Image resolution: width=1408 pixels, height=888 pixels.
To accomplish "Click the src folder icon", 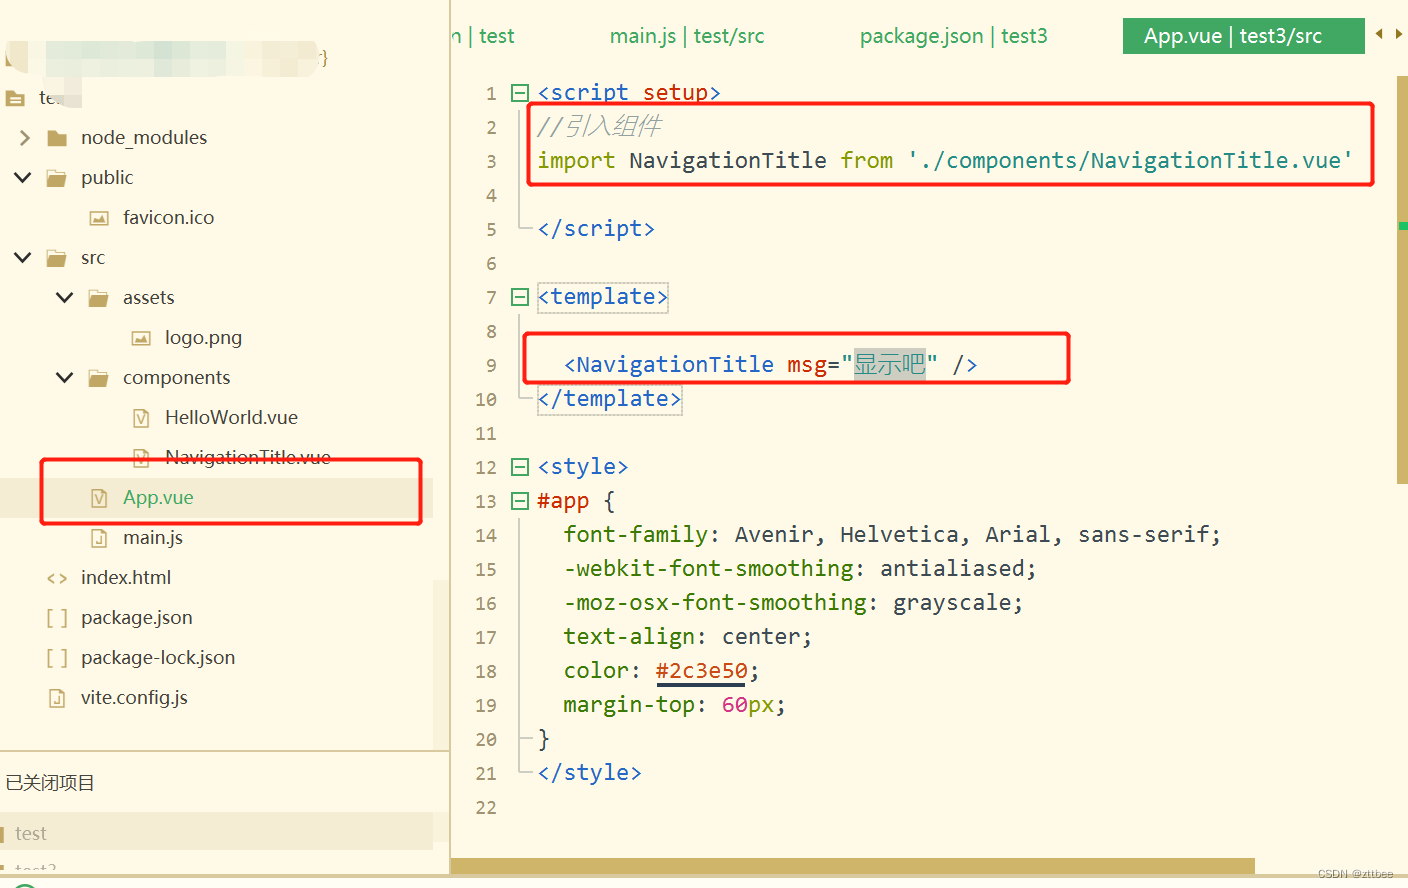I will [57, 258].
